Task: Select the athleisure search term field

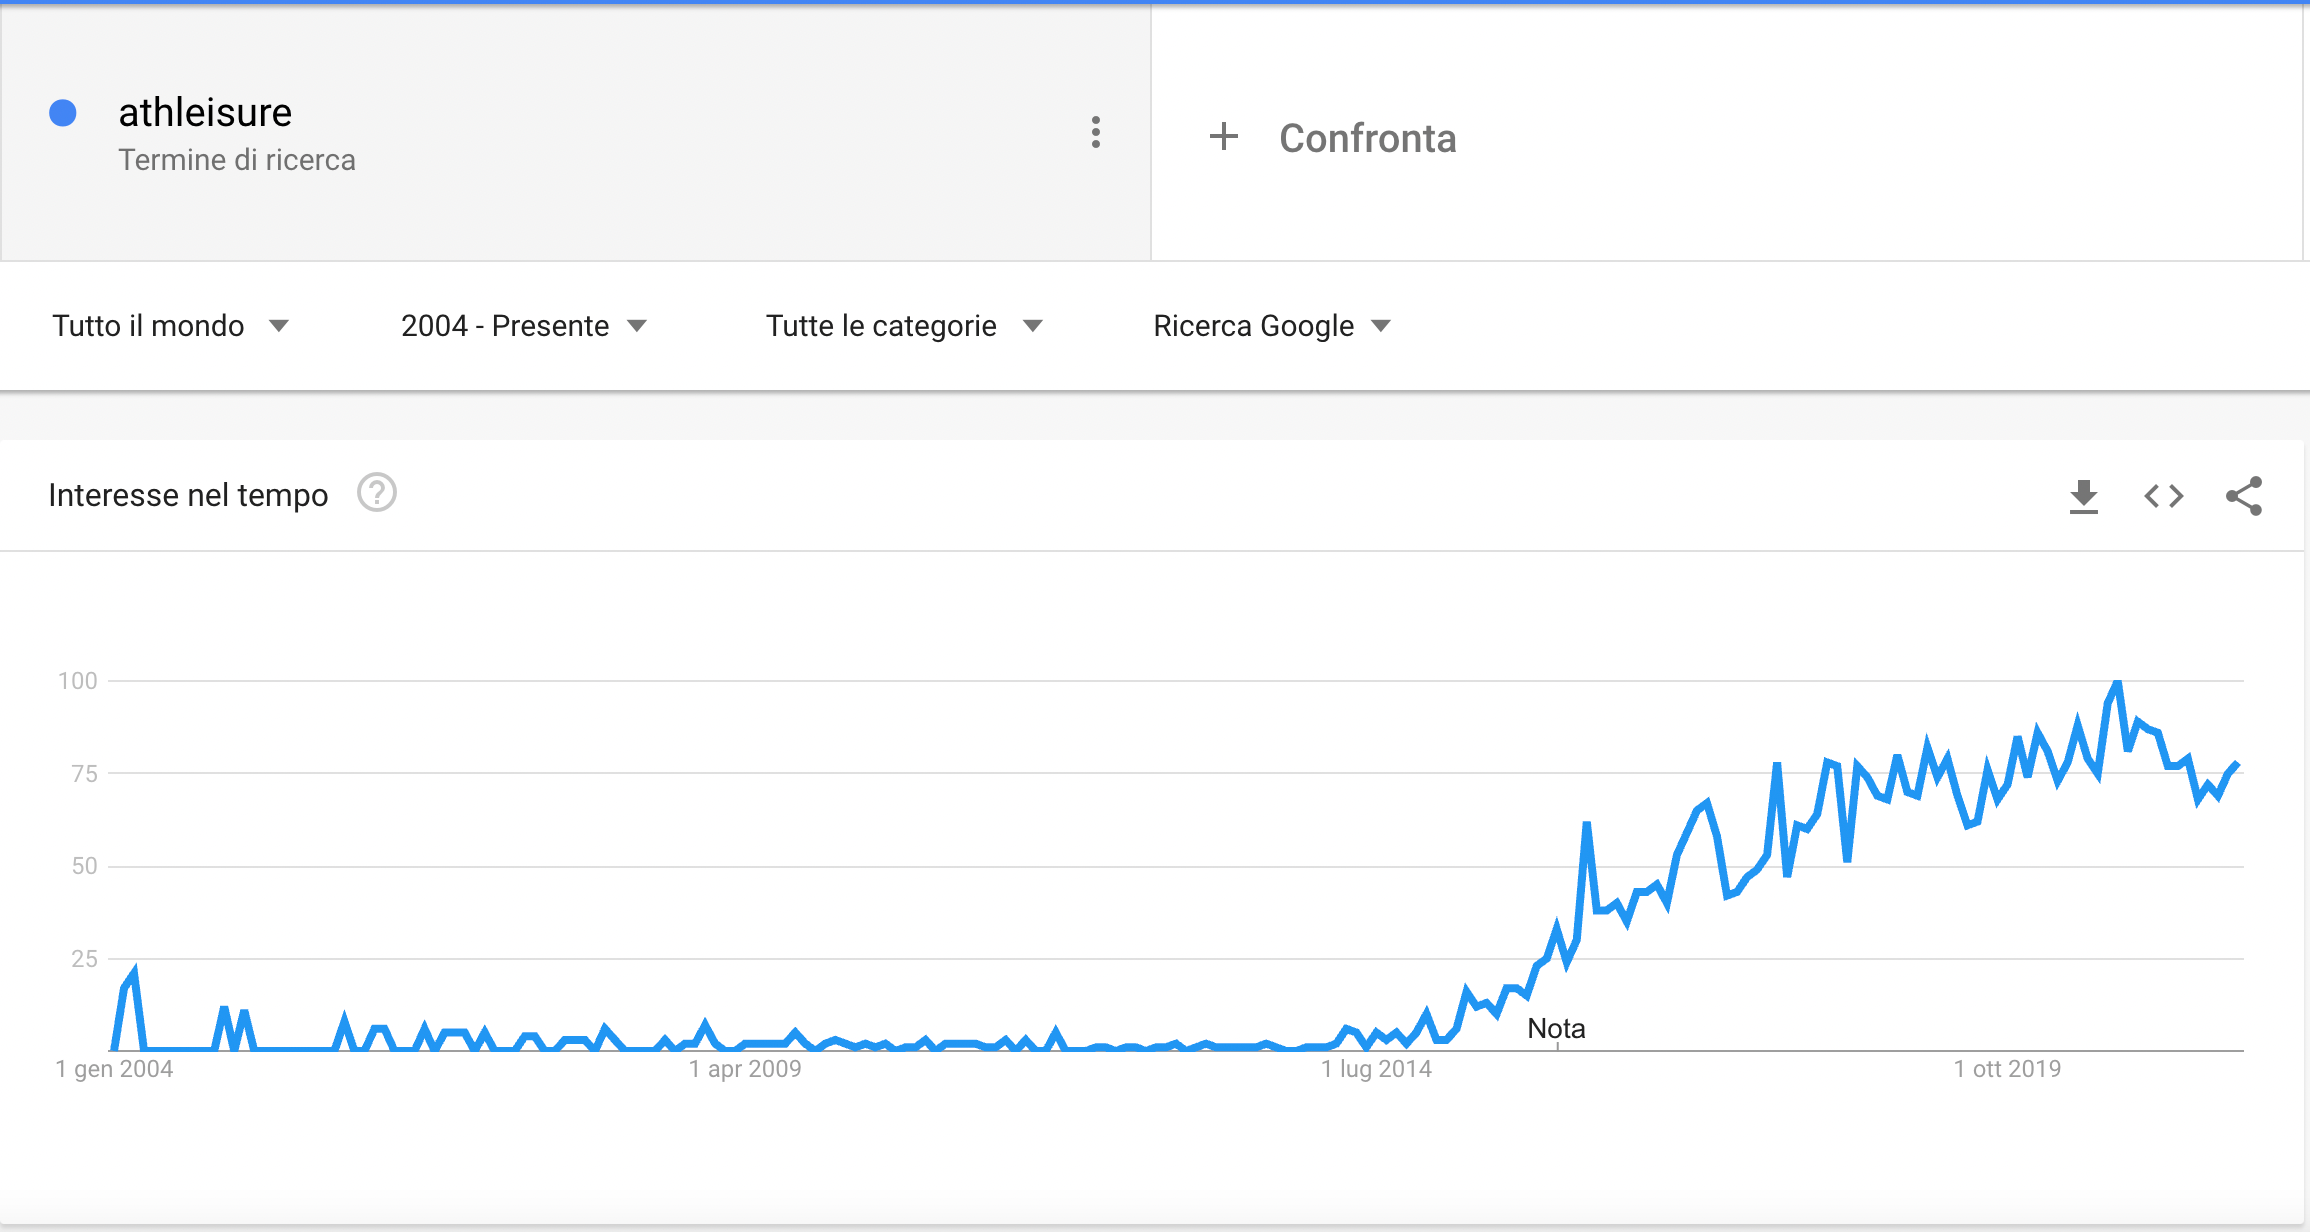Action: pyautogui.click(x=576, y=133)
